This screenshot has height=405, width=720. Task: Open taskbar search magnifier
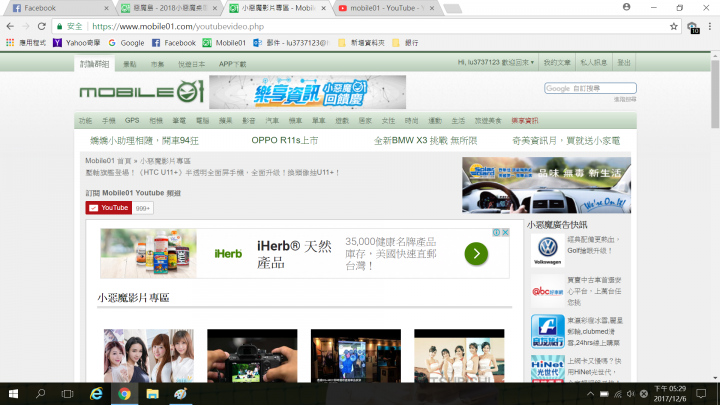point(40,394)
